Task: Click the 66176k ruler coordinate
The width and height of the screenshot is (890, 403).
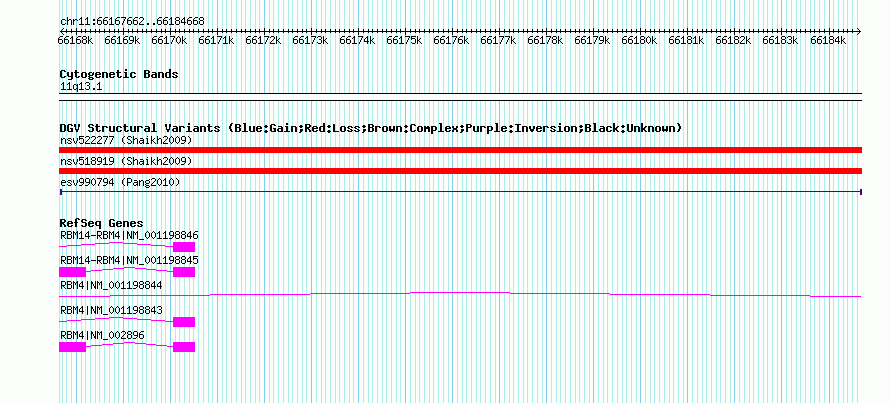Action: pos(452,40)
